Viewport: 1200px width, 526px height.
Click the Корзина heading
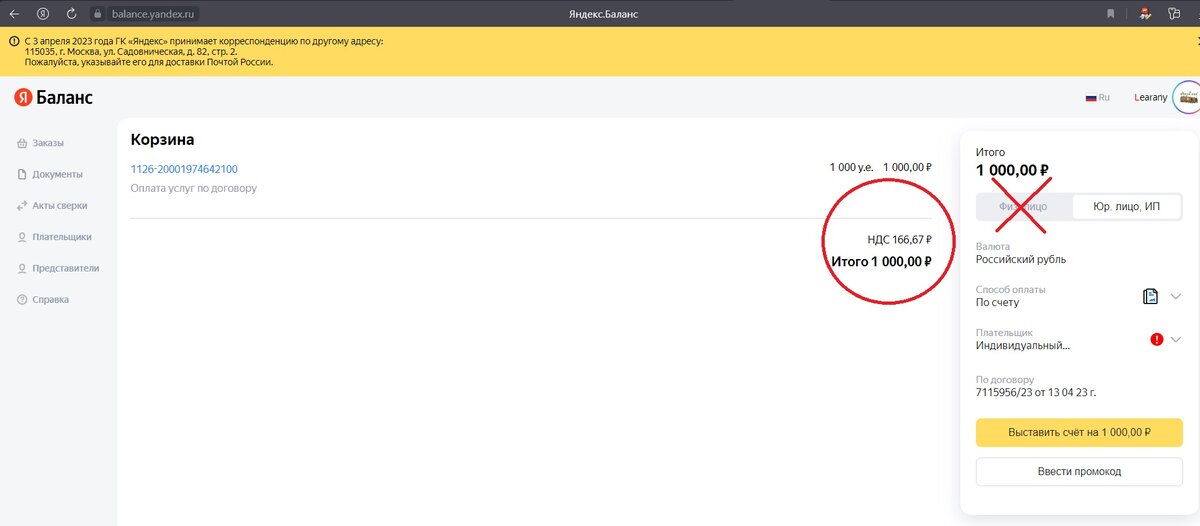click(162, 139)
